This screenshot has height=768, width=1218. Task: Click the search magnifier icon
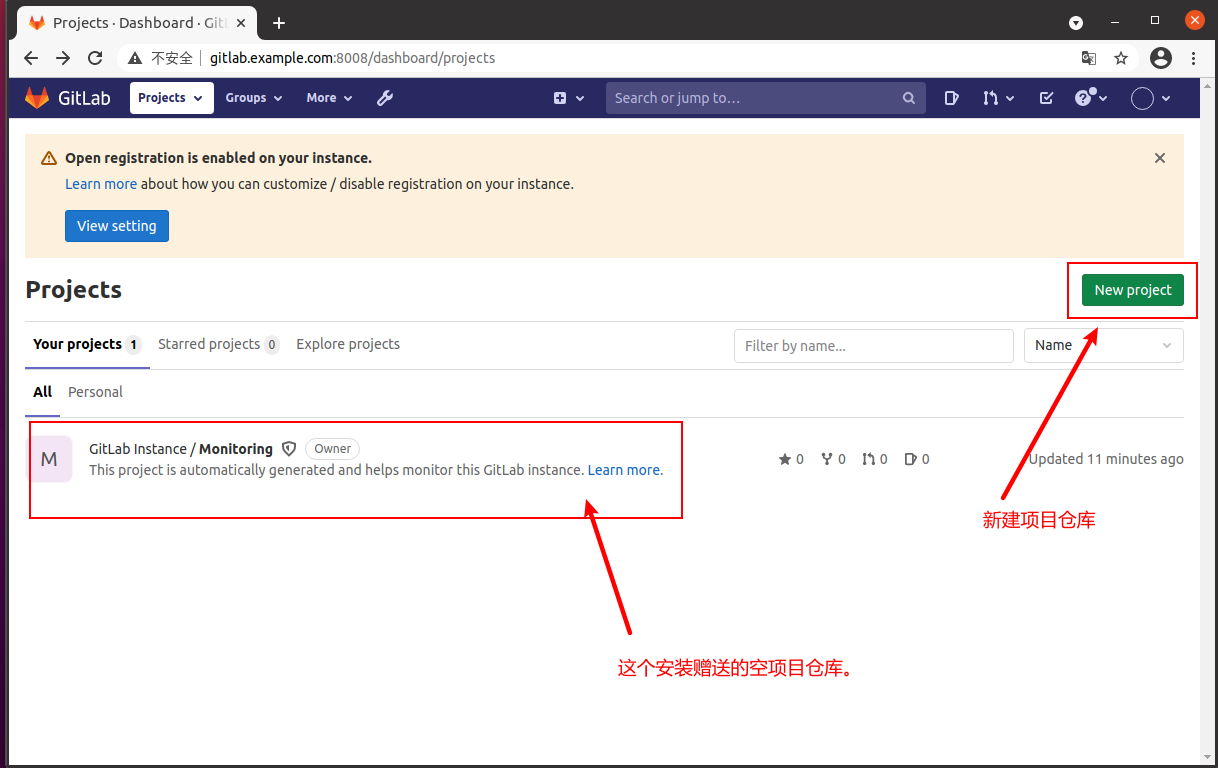(x=909, y=98)
